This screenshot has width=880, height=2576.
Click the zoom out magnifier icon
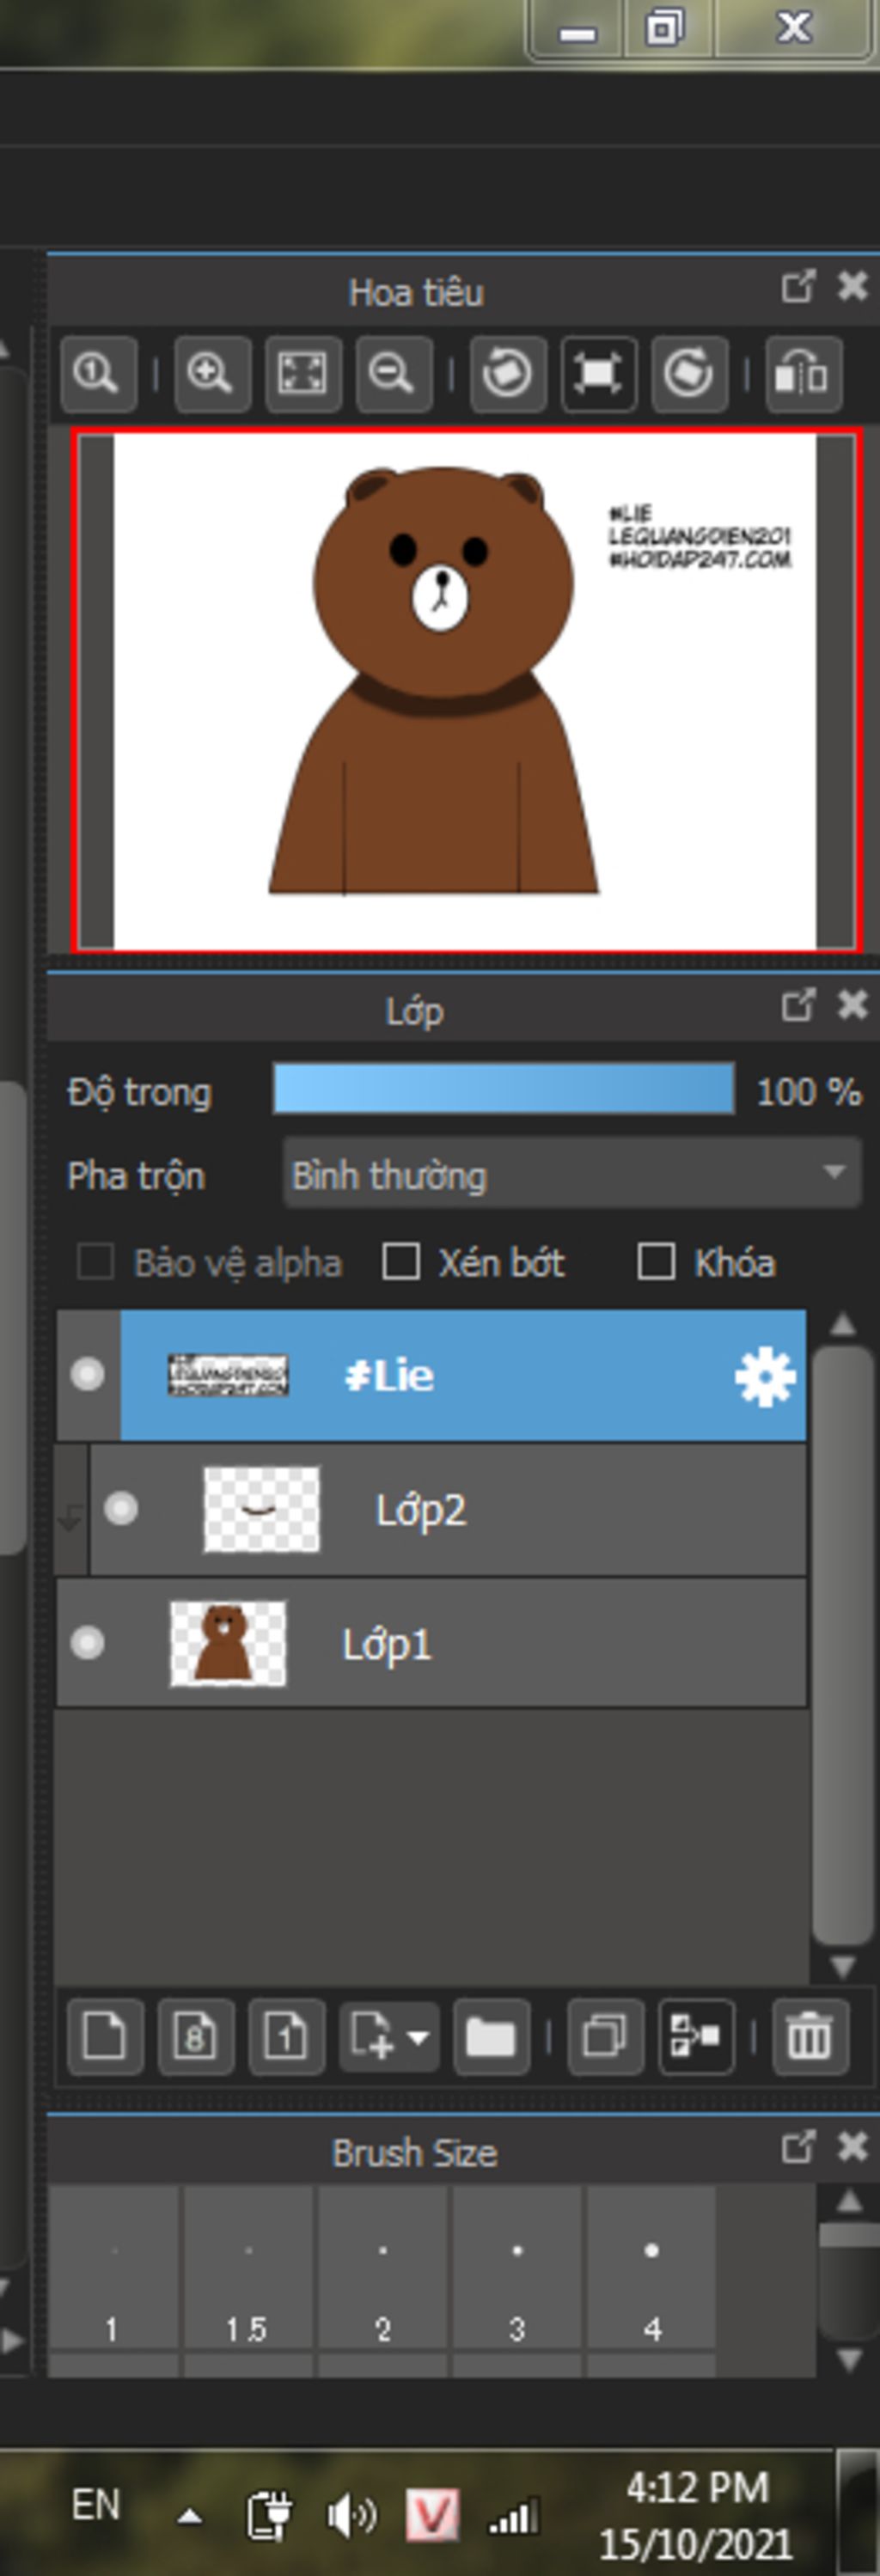[x=392, y=374]
